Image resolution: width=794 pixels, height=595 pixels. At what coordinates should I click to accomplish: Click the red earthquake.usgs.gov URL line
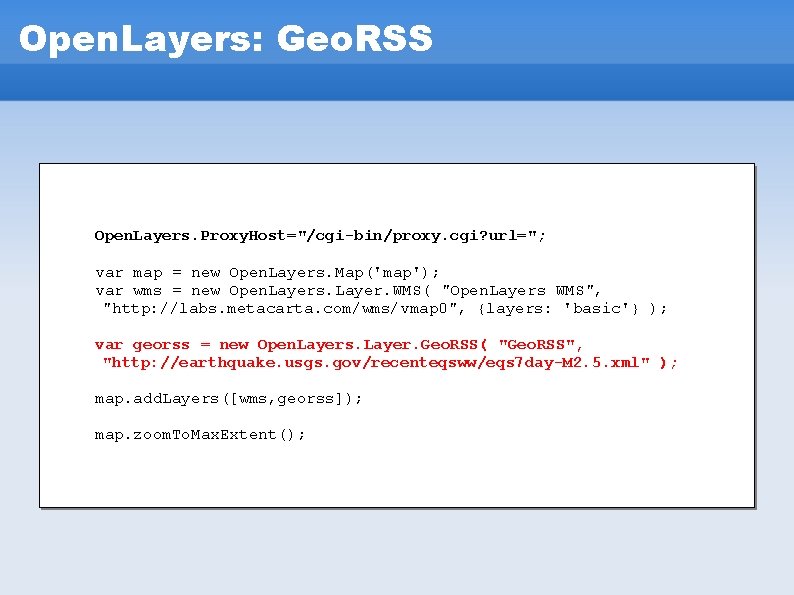click(390, 363)
